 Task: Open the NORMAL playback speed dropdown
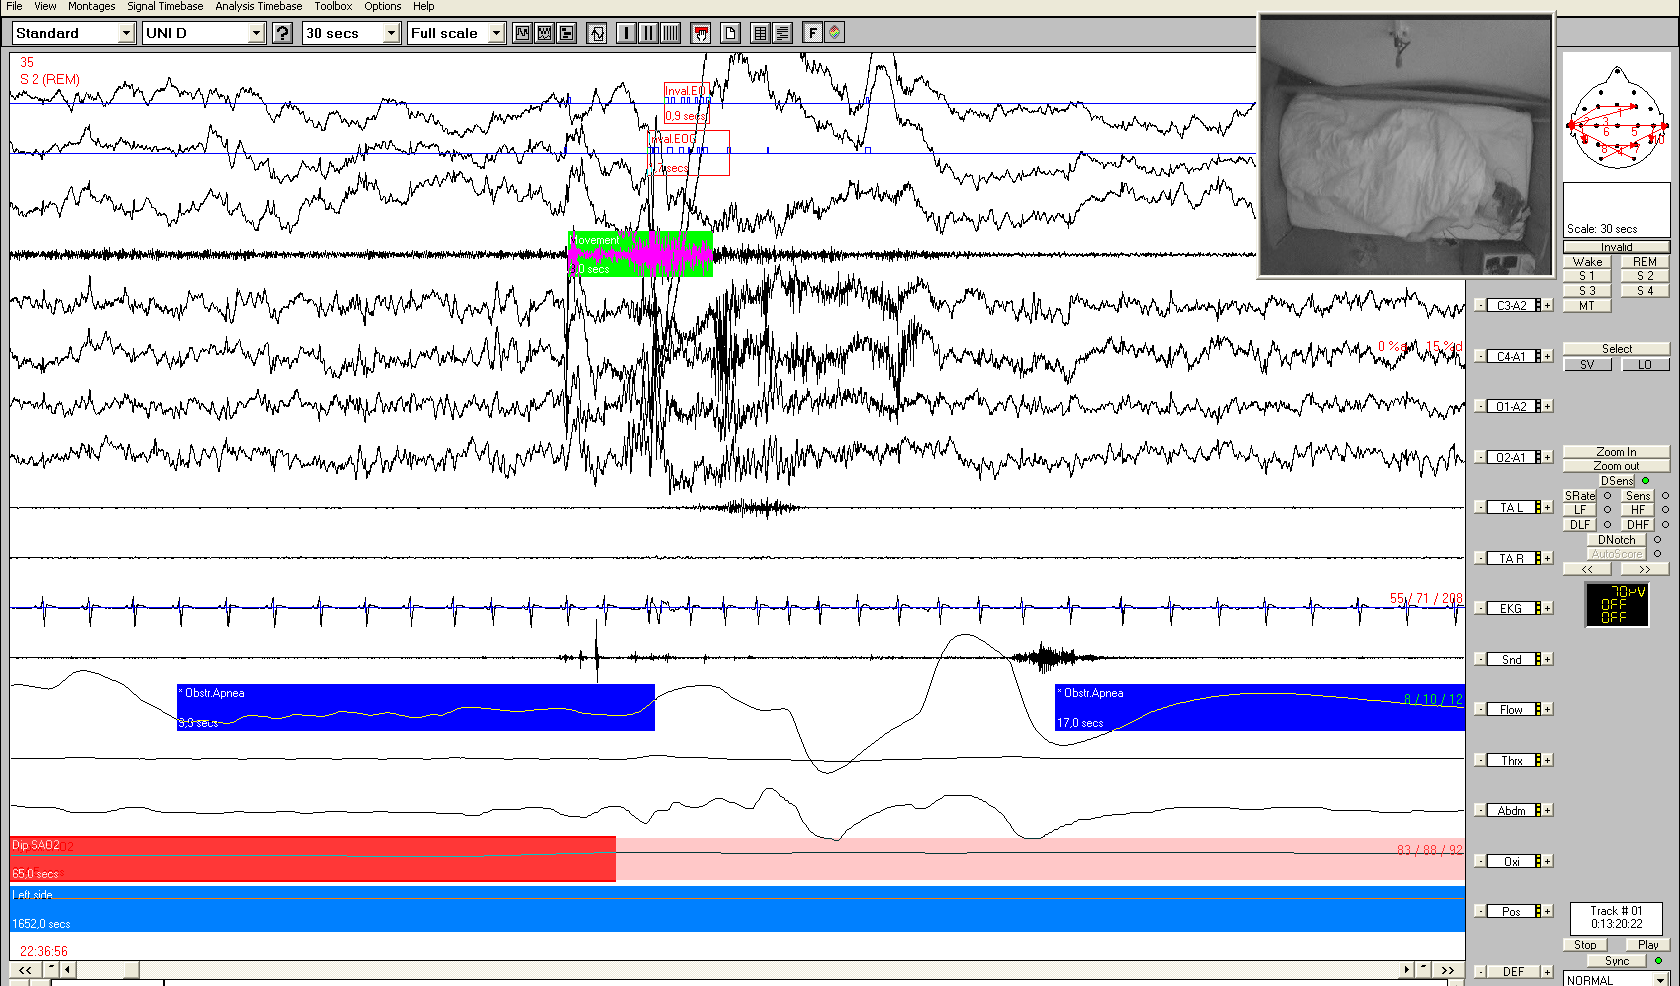[x=1661, y=980]
